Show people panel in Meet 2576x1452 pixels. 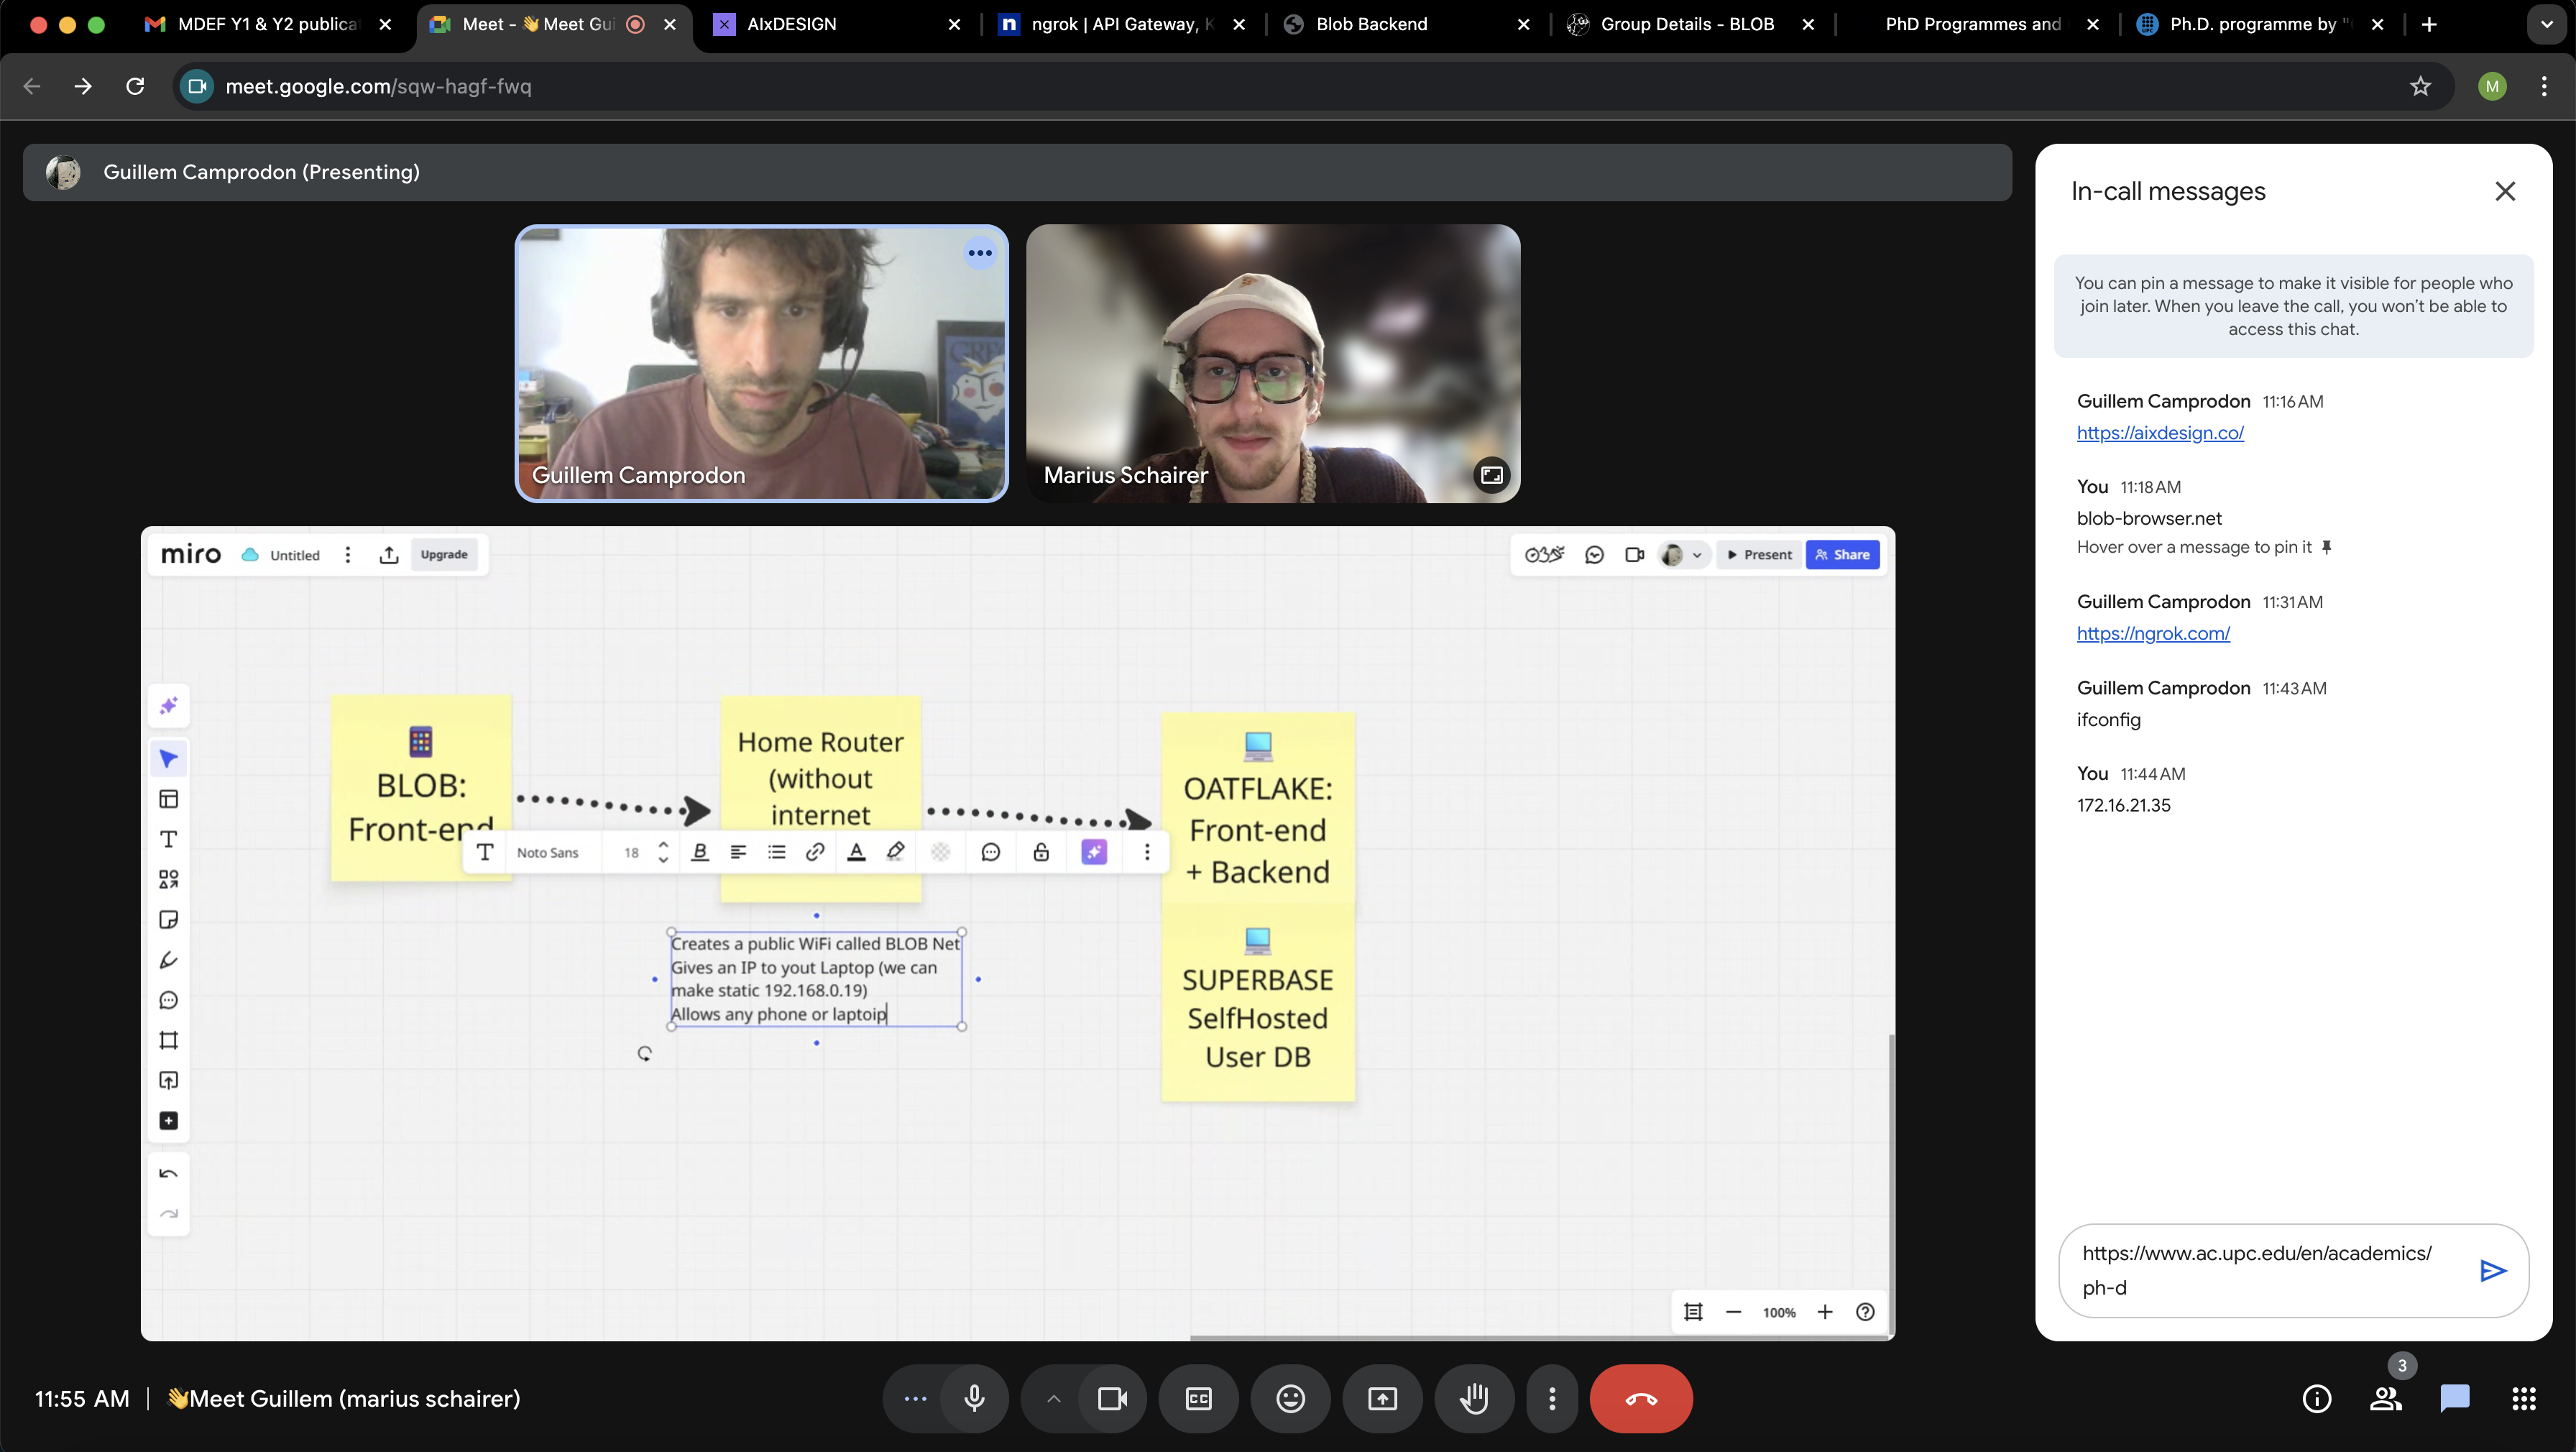[2386, 1398]
